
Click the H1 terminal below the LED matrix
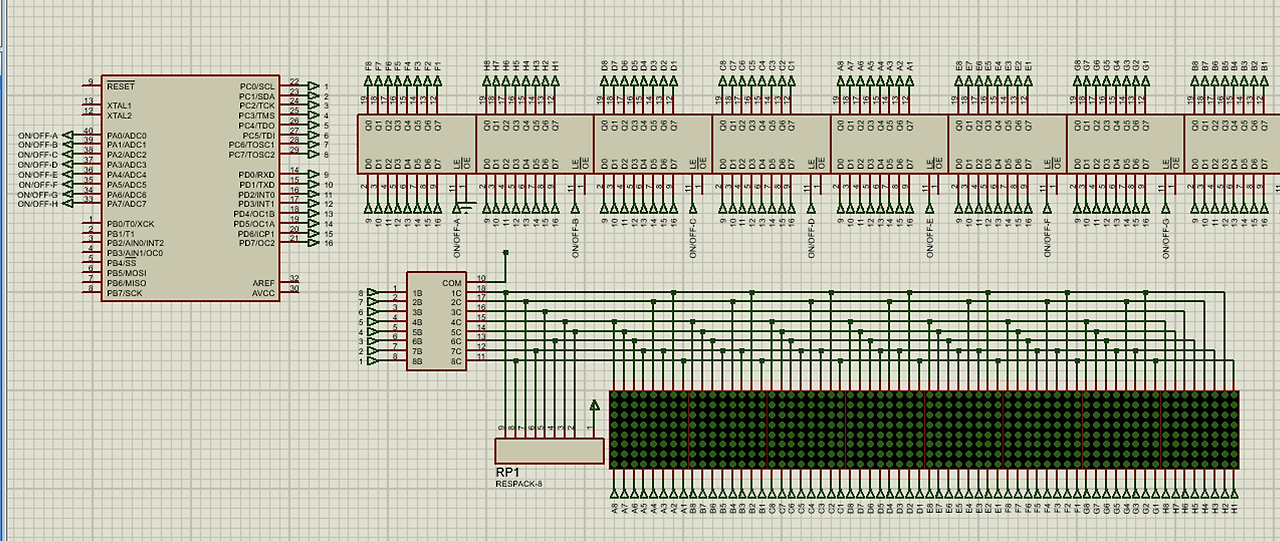(1235, 494)
